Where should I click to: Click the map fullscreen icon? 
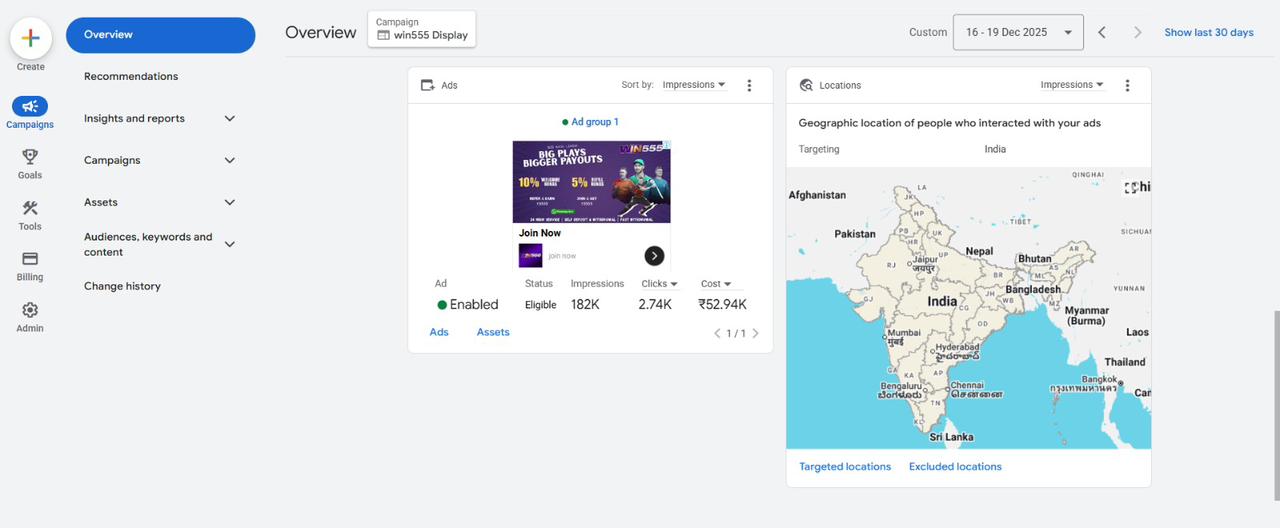pos(1131,187)
